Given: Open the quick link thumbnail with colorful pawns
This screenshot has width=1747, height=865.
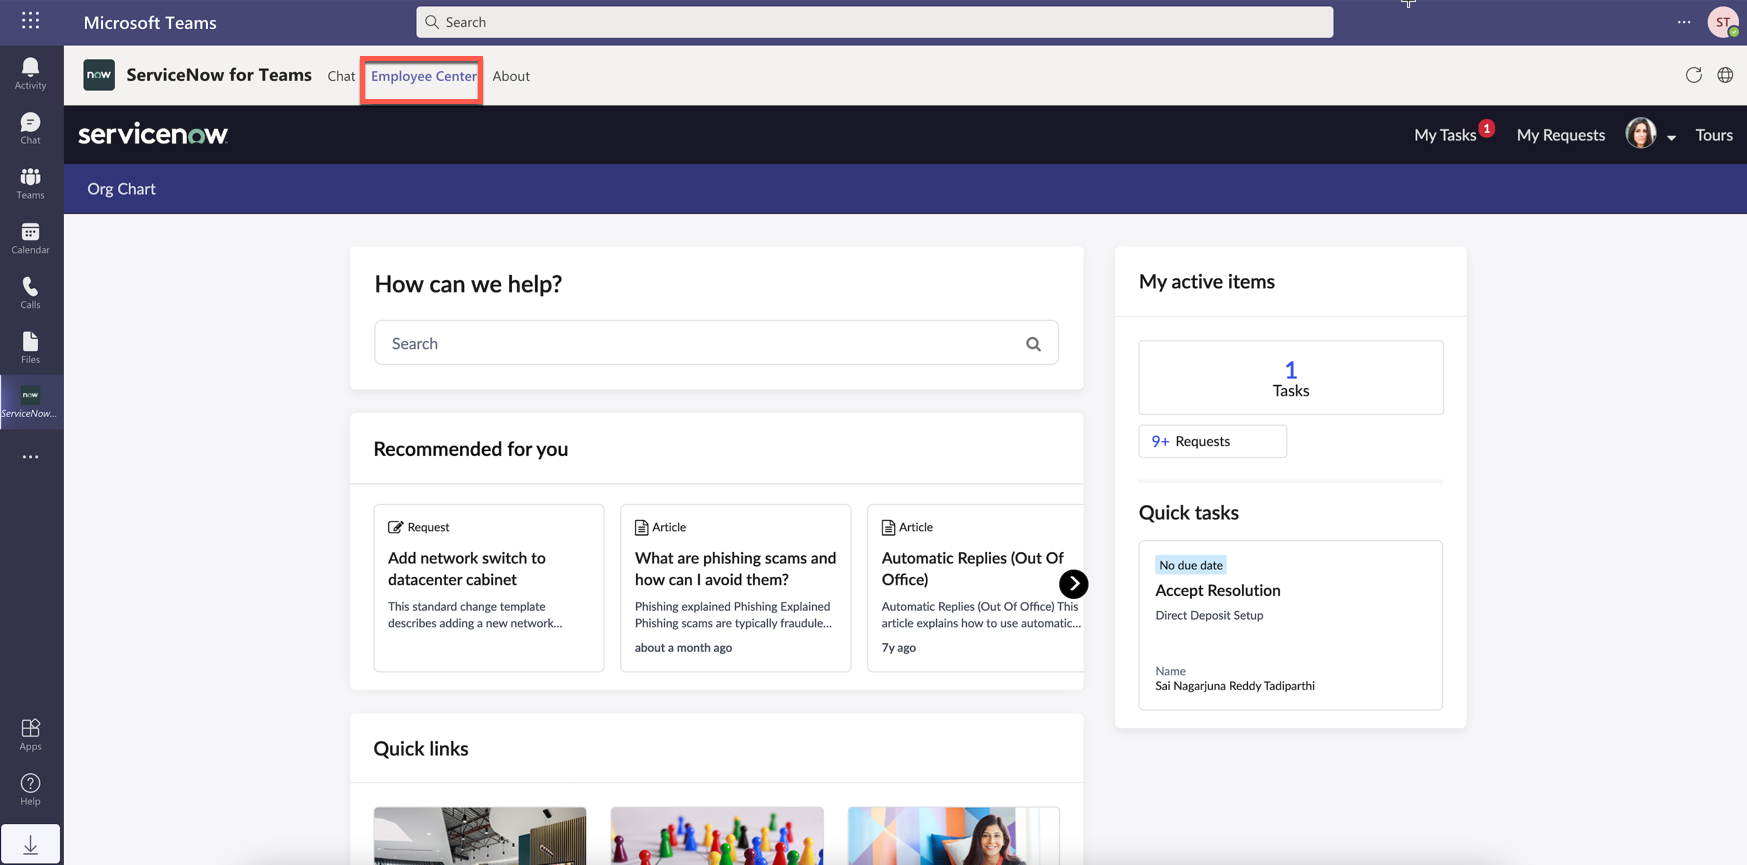Looking at the screenshot, I should tap(717, 836).
